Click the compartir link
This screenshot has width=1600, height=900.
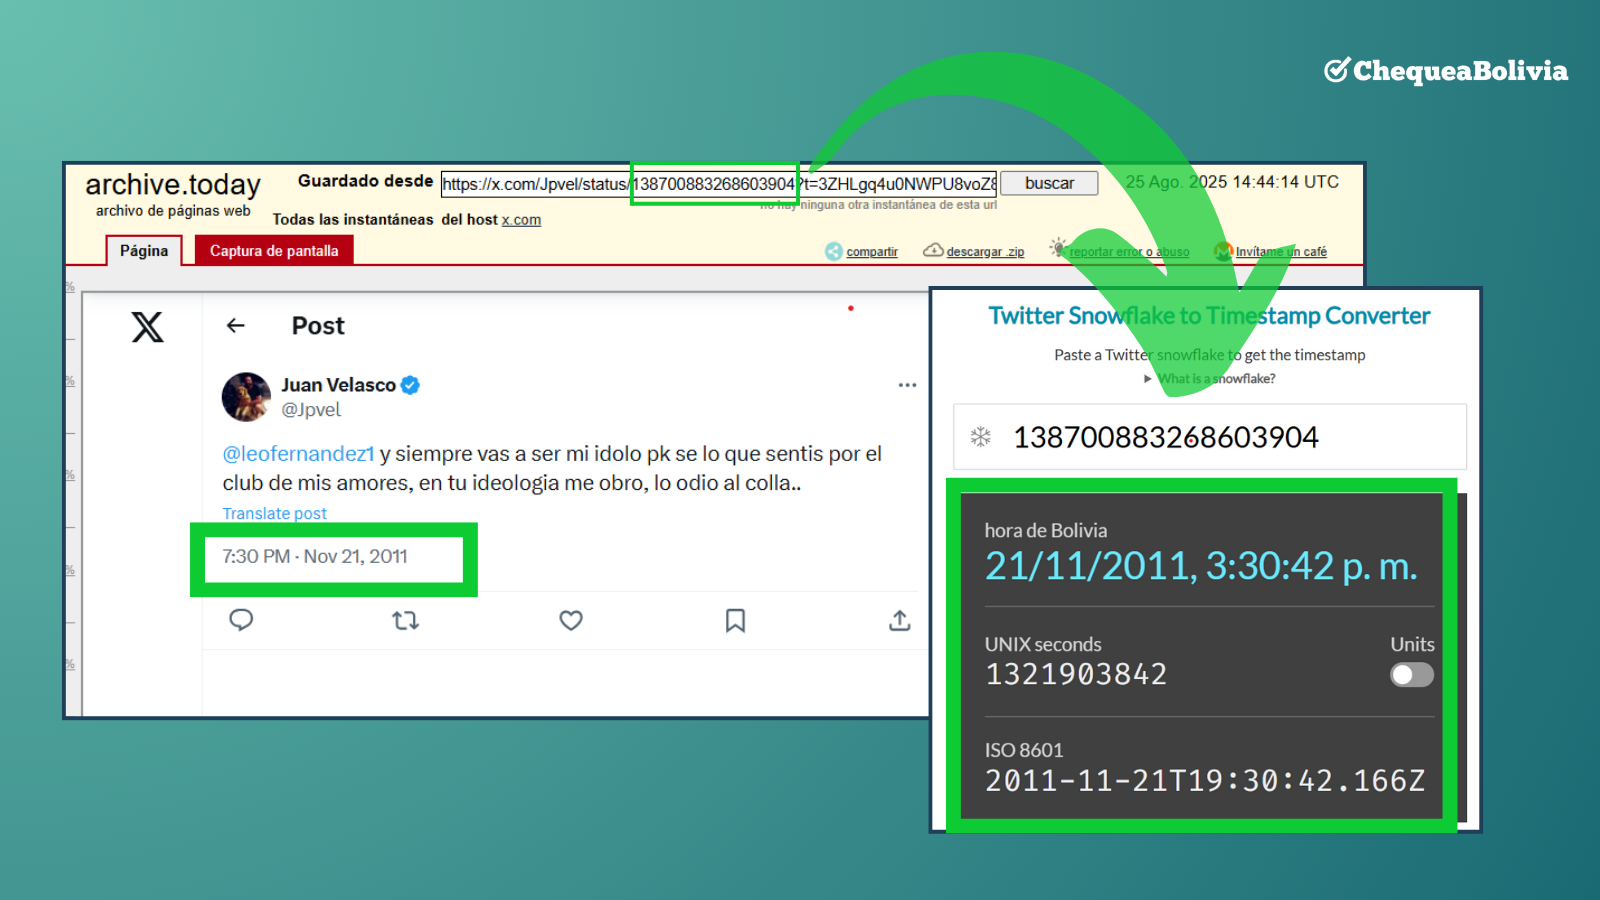click(x=871, y=252)
